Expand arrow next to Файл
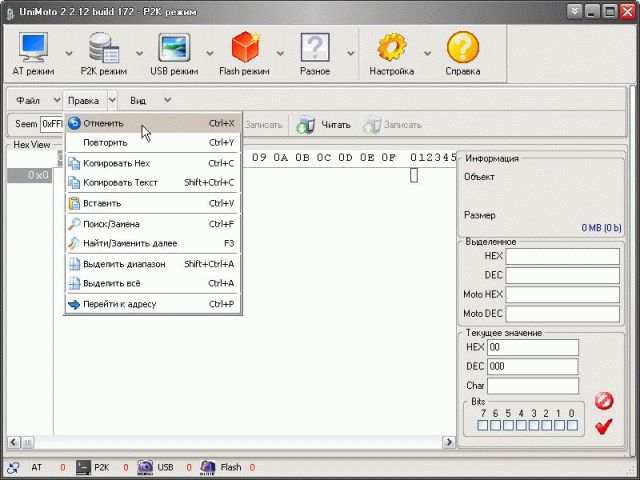This screenshot has width=640, height=480. pyautogui.click(x=56, y=100)
